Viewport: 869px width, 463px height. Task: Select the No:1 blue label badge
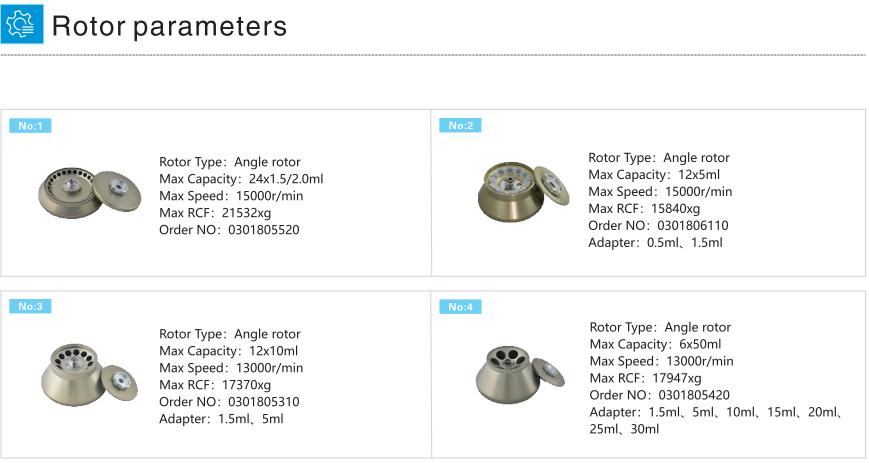30,126
